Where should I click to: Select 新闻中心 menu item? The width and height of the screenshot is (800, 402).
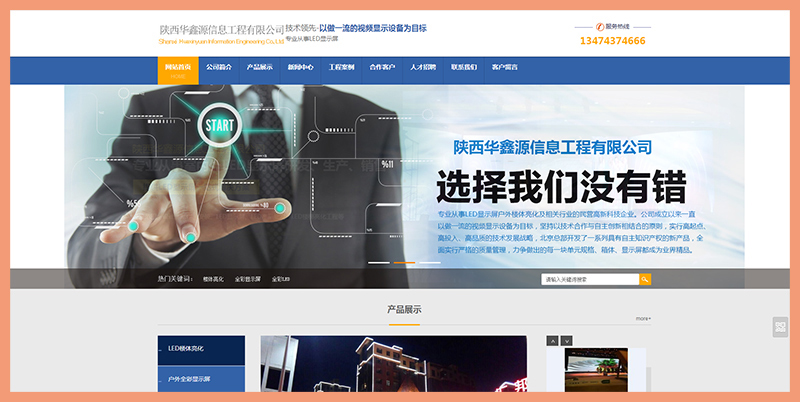[301, 67]
